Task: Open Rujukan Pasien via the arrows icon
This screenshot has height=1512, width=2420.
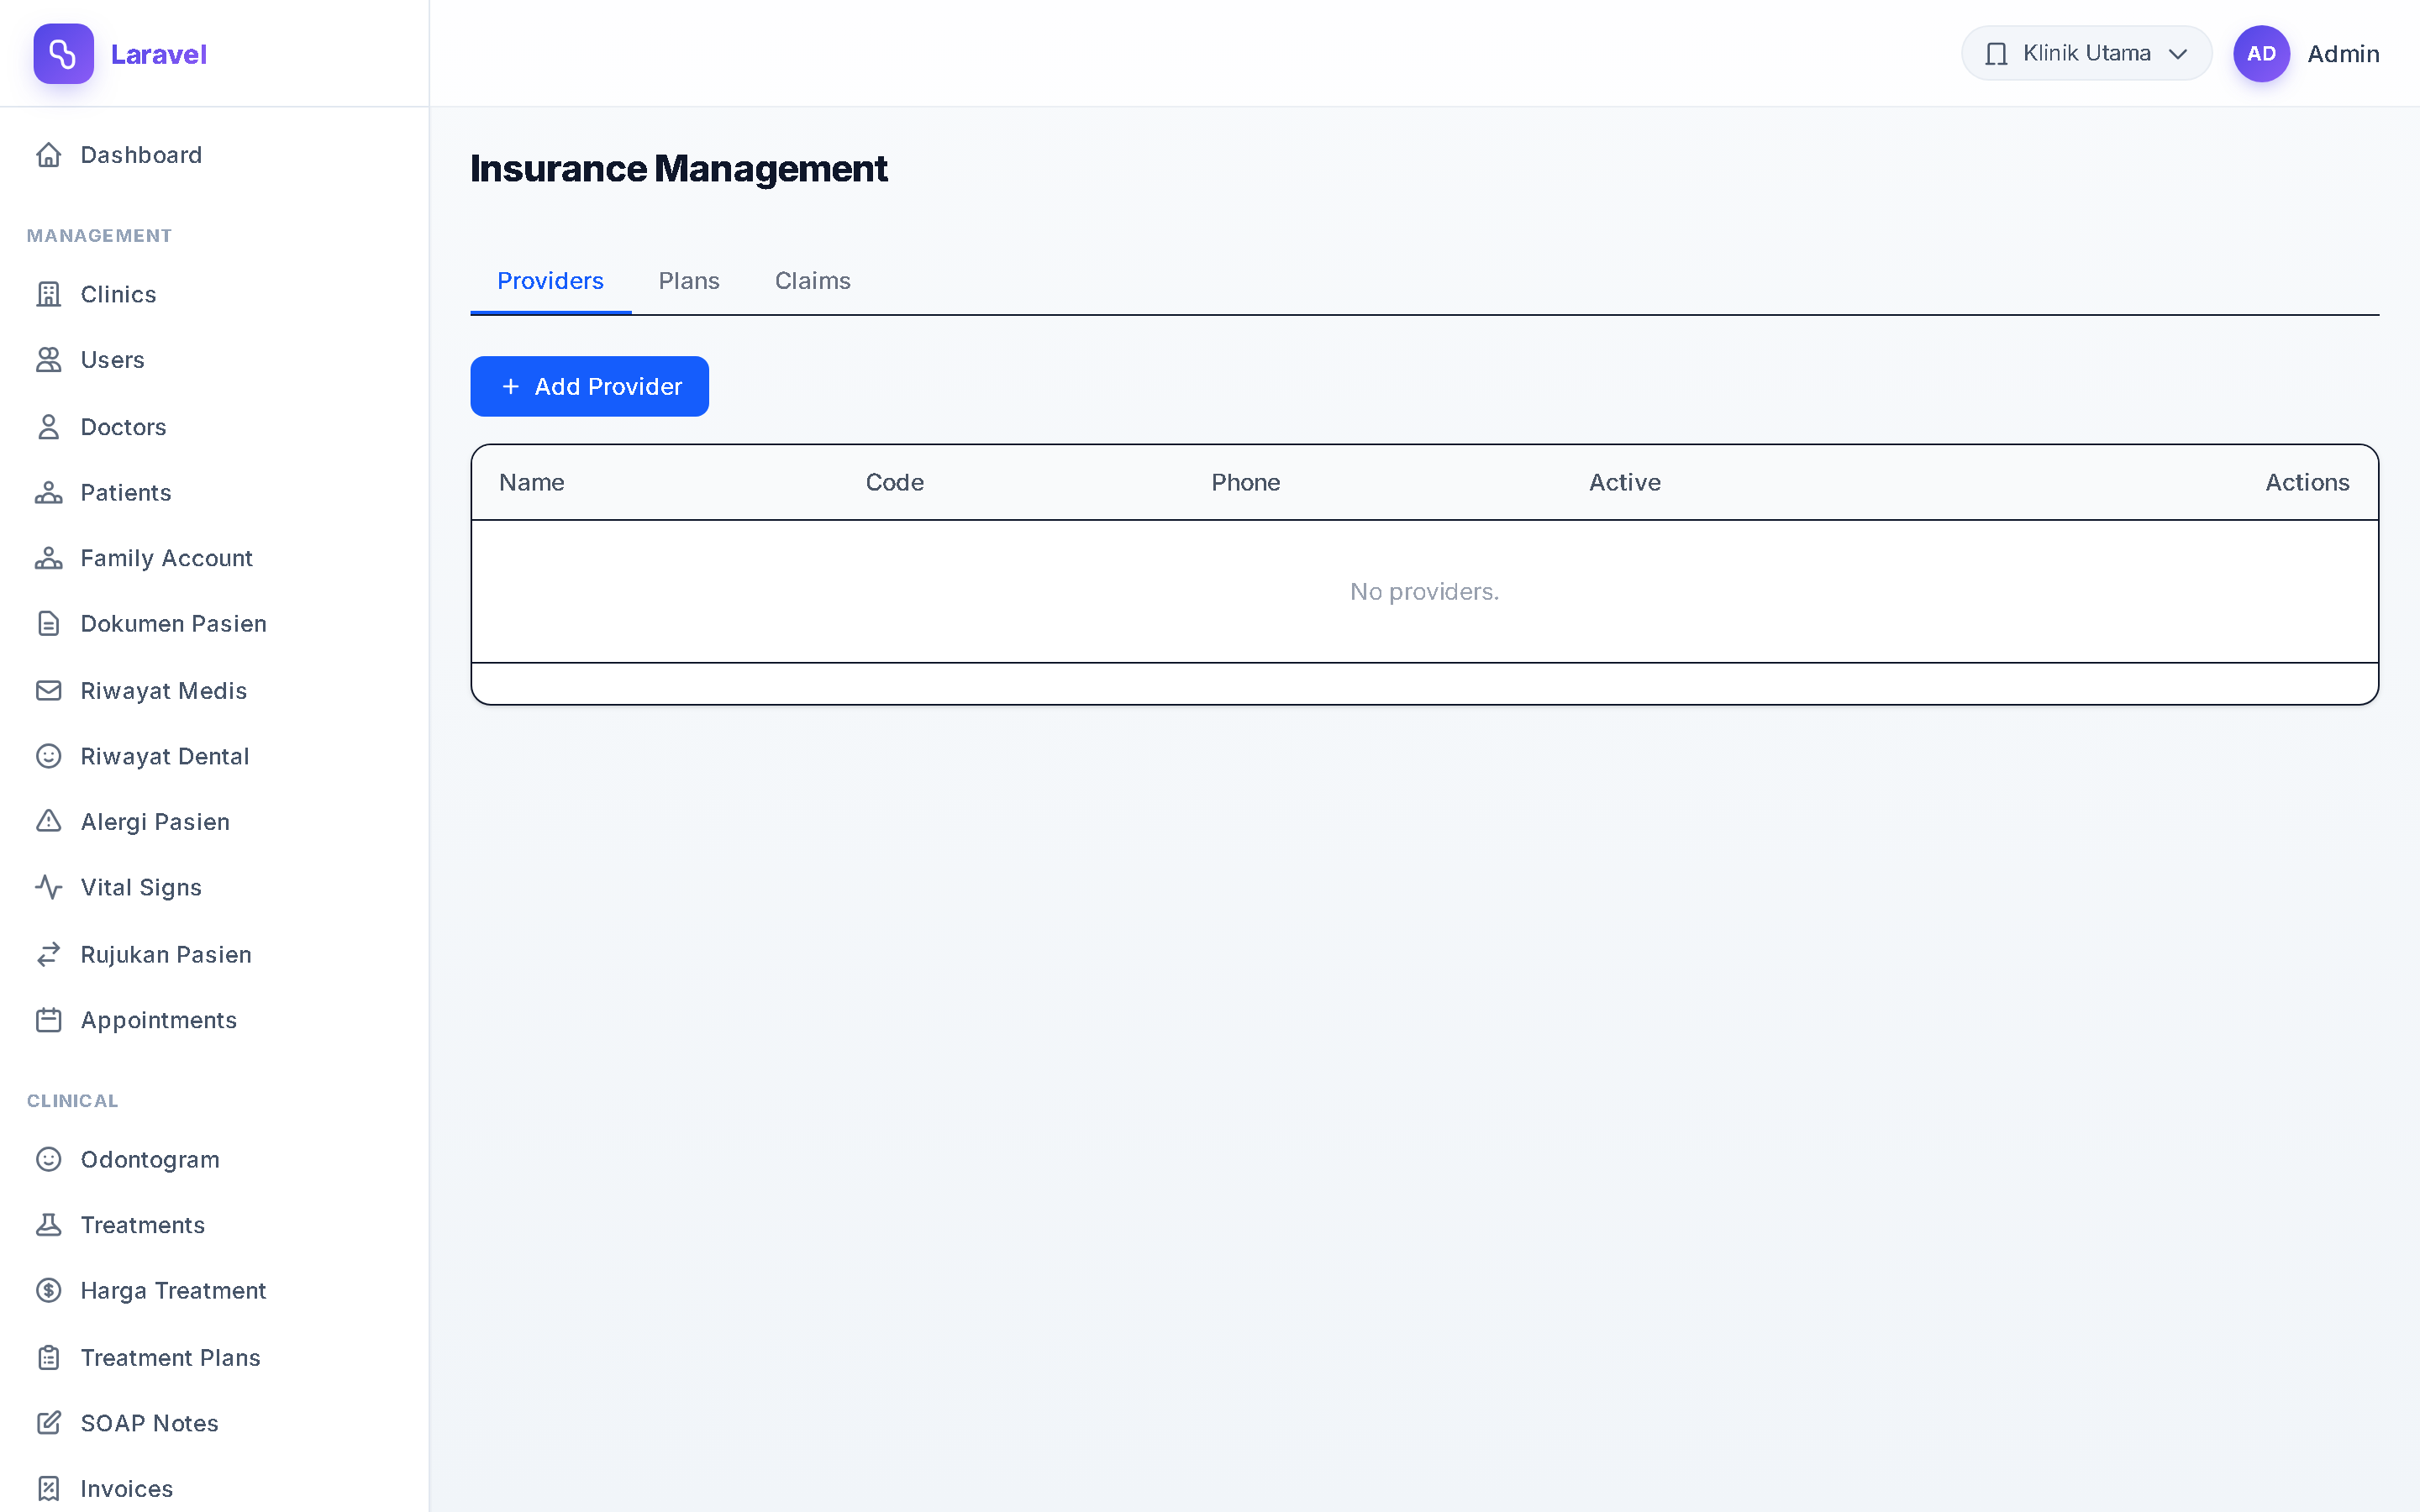Action: point(49,954)
